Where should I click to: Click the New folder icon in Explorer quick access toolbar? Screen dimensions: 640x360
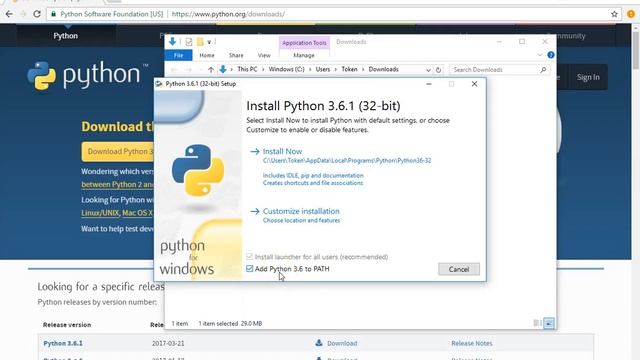(200, 42)
